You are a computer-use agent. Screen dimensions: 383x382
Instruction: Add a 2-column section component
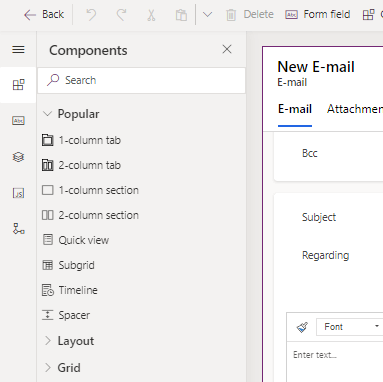[90, 215]
